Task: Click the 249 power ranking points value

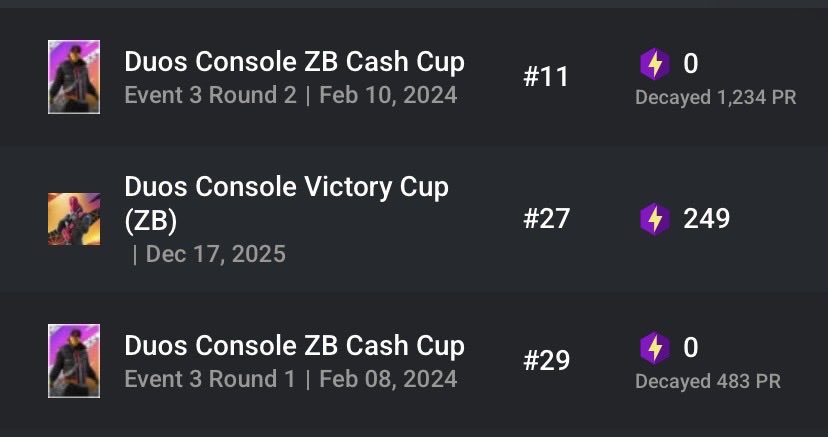Action: pos(707,218)
